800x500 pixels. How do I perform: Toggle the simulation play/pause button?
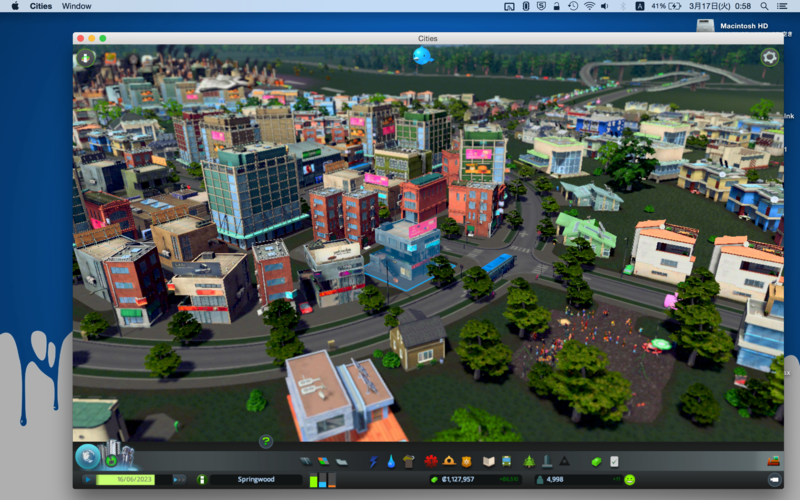88,480
